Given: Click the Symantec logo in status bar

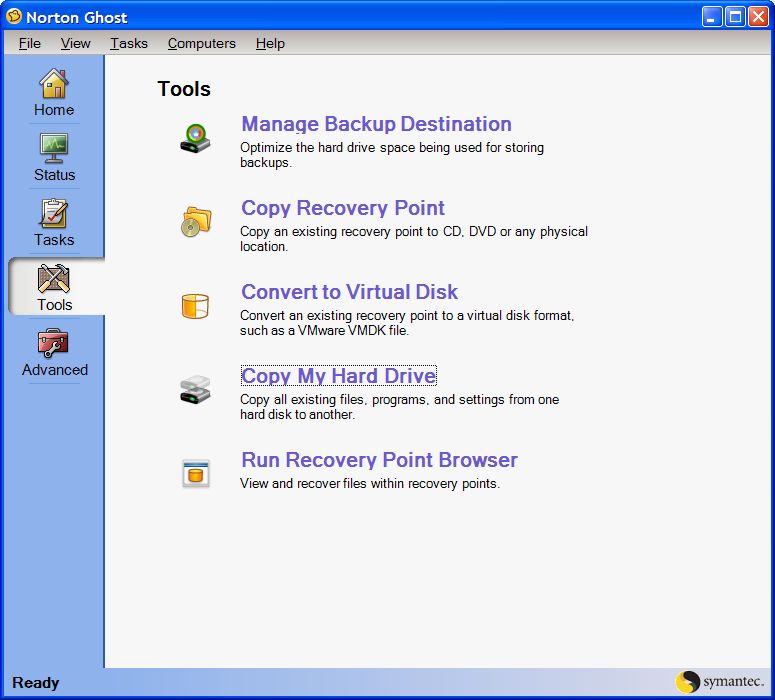Looking at the screenshot, I should click(720, 682).
